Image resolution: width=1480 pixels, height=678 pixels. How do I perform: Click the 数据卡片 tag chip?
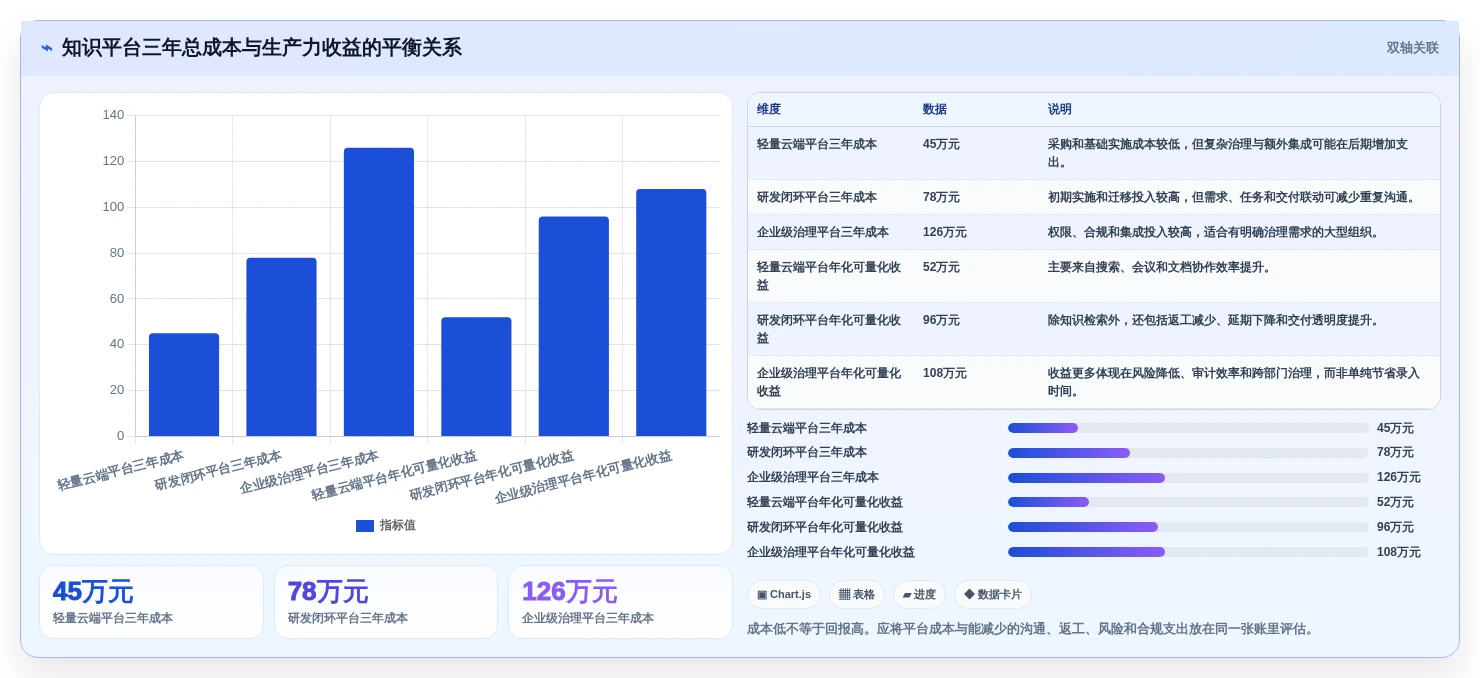point(993,594)
